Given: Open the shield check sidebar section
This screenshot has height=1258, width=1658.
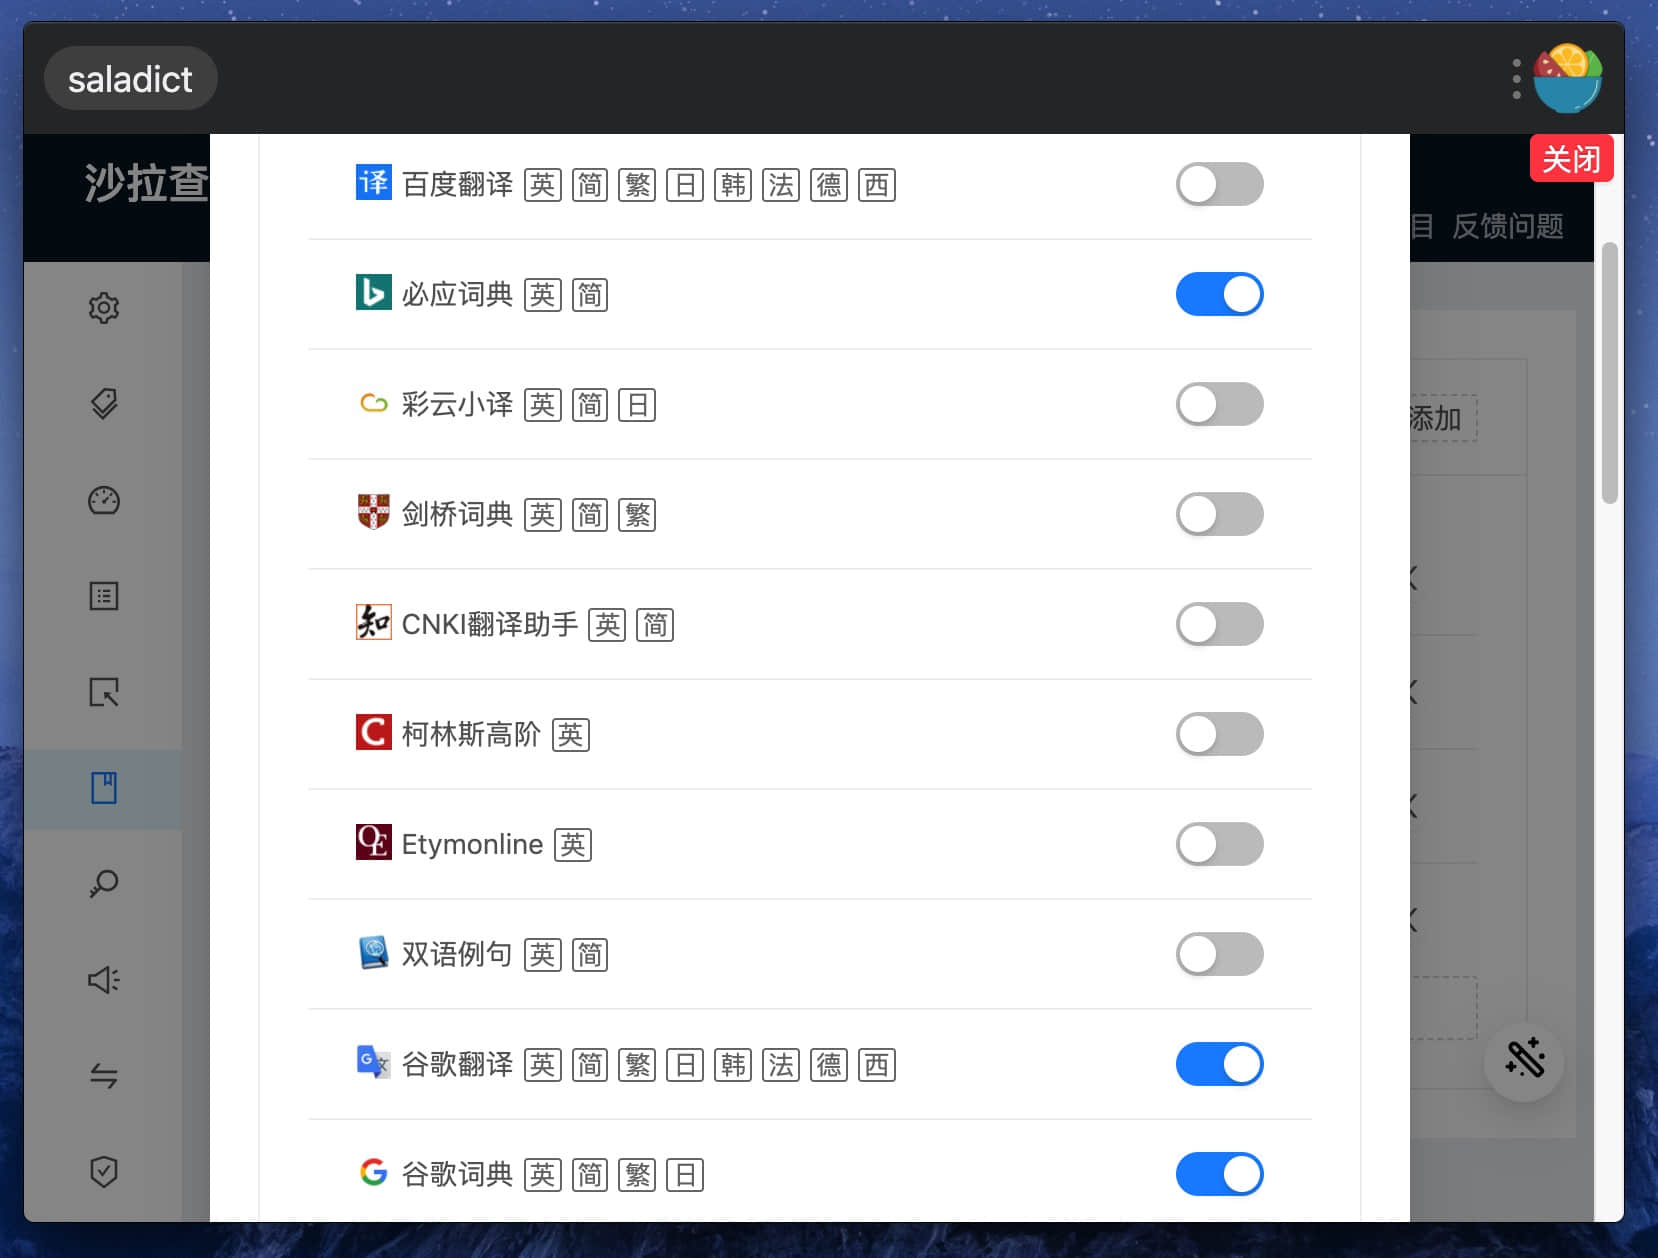Looking at the screenshot, I should point(104,1171).
